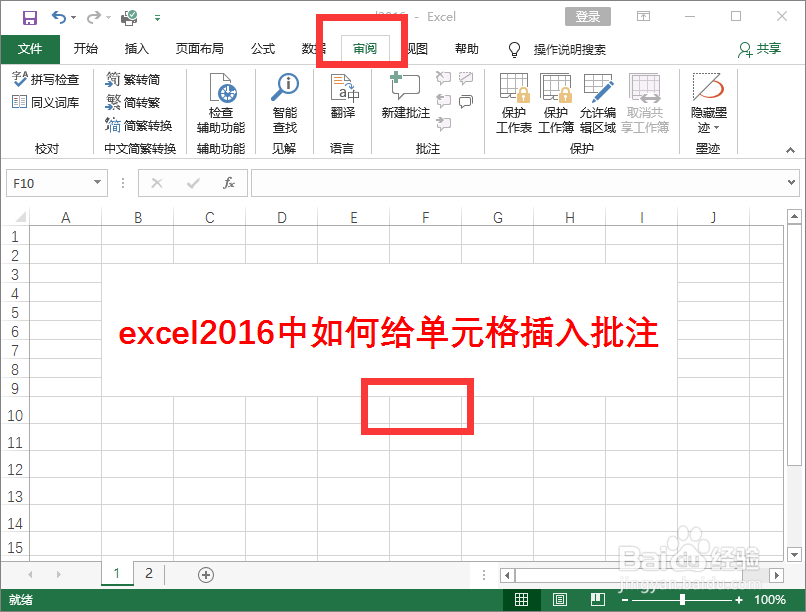Open 简繁转换 conversion dialog

point(138,125)
